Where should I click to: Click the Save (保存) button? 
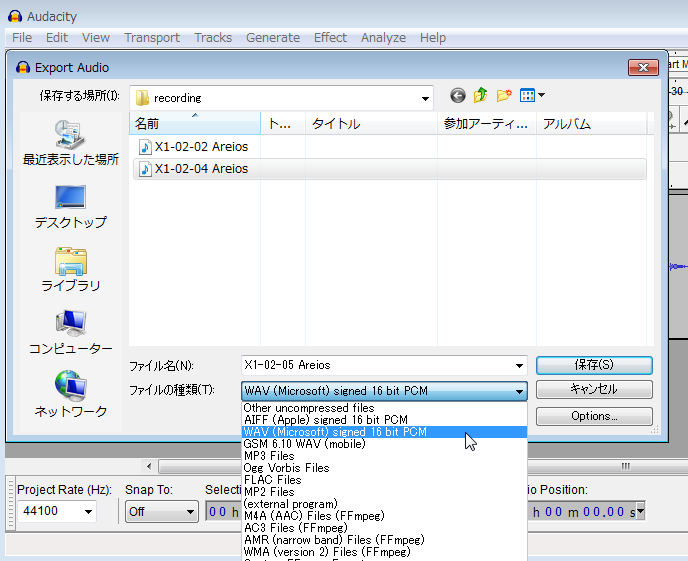pyautogui.click(x=594, y=365)
